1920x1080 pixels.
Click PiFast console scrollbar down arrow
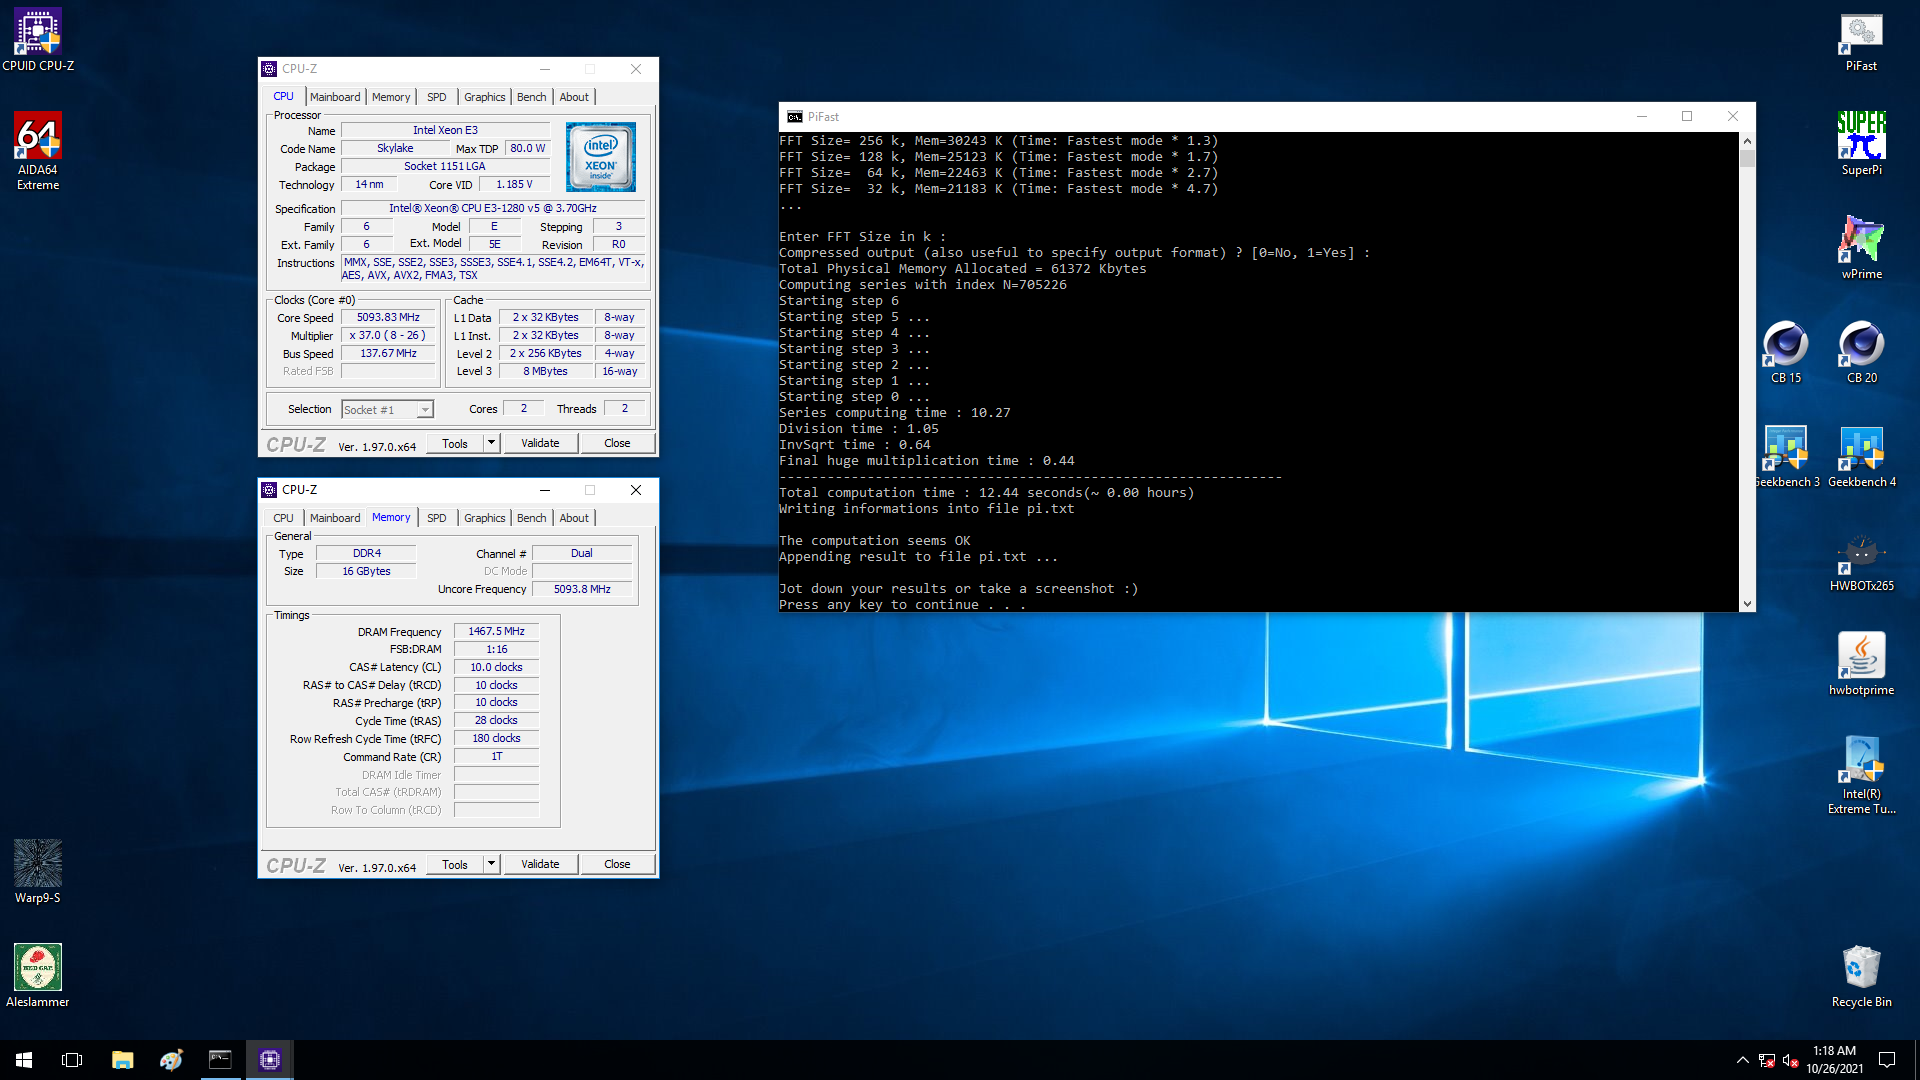tap(1747, 604)
